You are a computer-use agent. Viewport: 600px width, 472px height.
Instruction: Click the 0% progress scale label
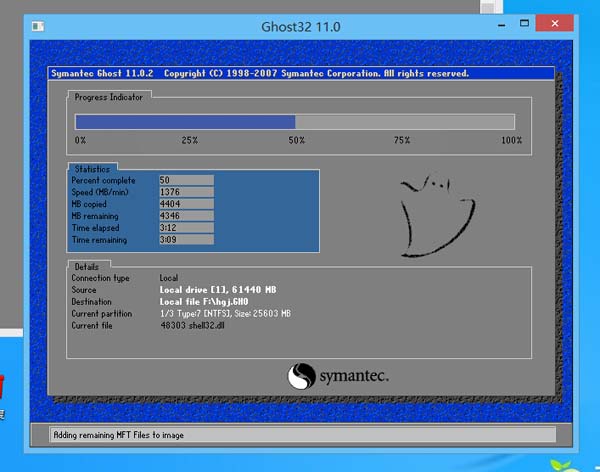coord(80,140)
